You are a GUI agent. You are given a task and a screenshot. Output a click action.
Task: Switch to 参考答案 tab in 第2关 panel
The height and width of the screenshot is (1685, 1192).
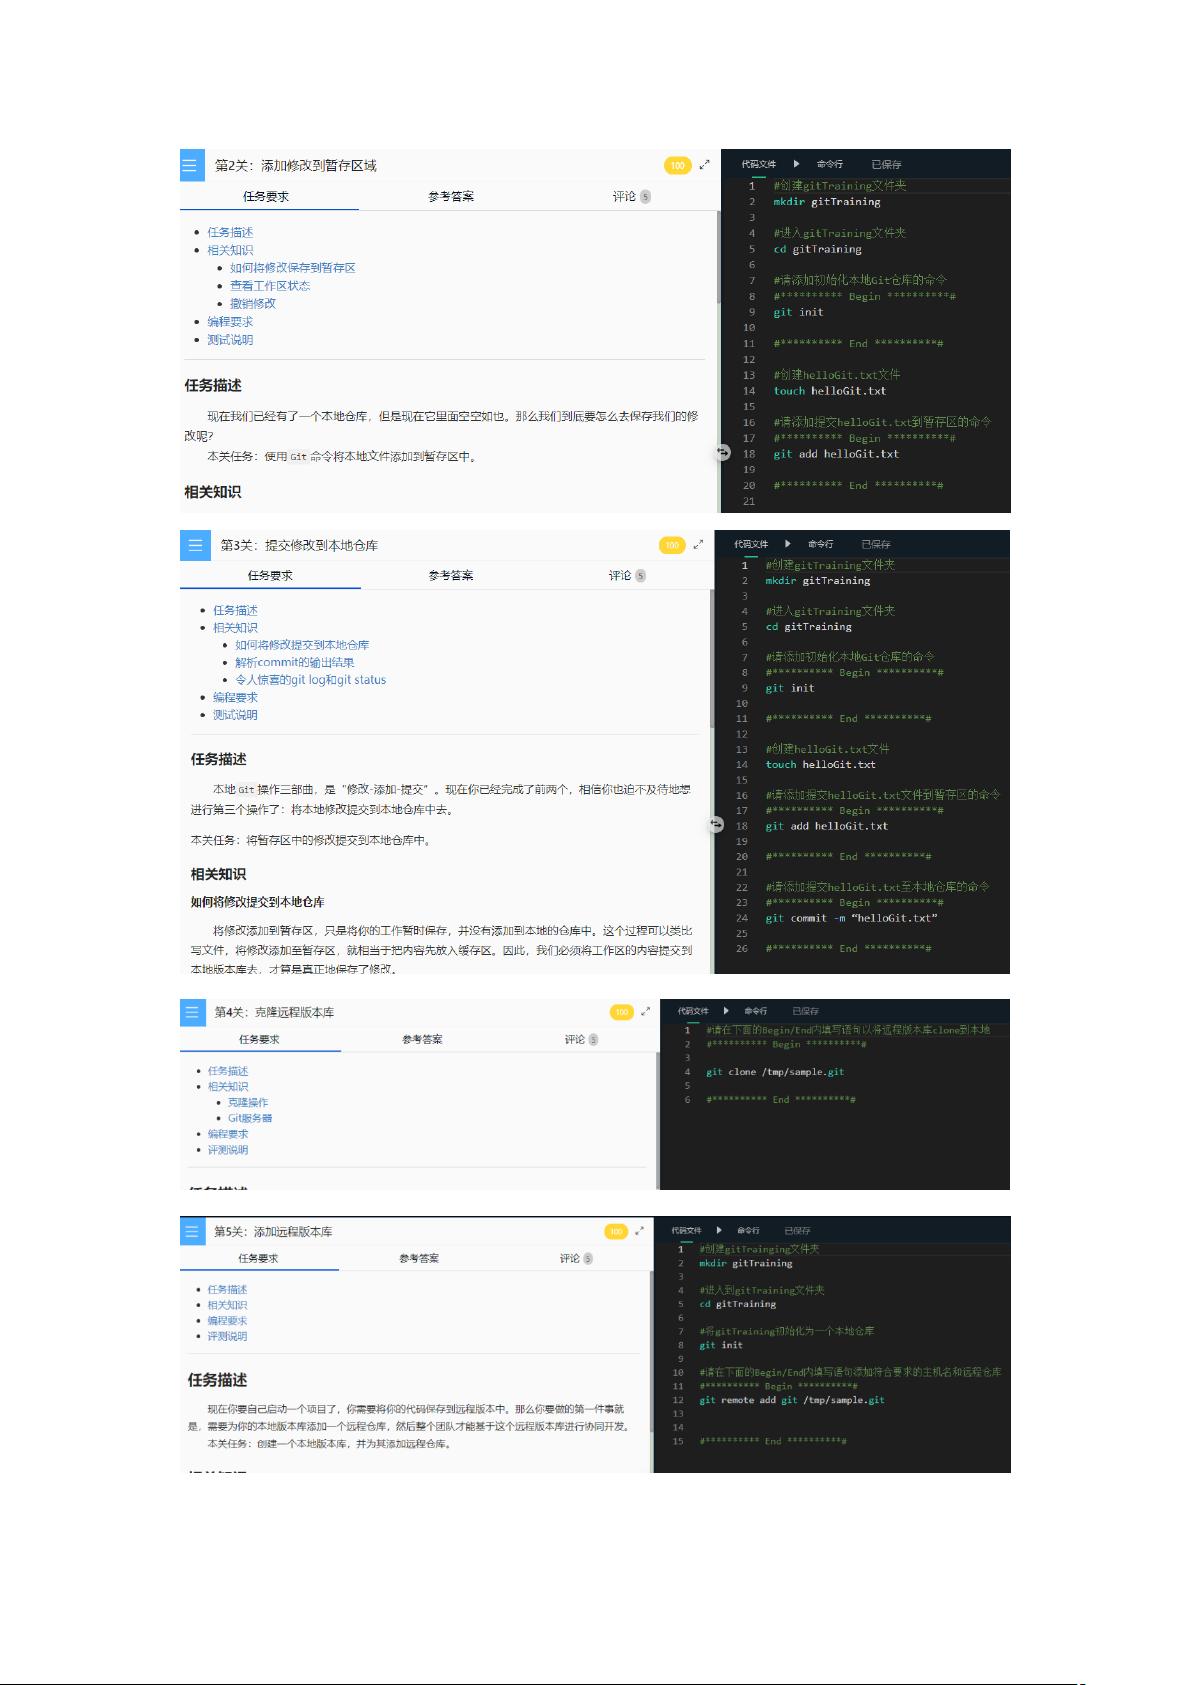(450, 197)
